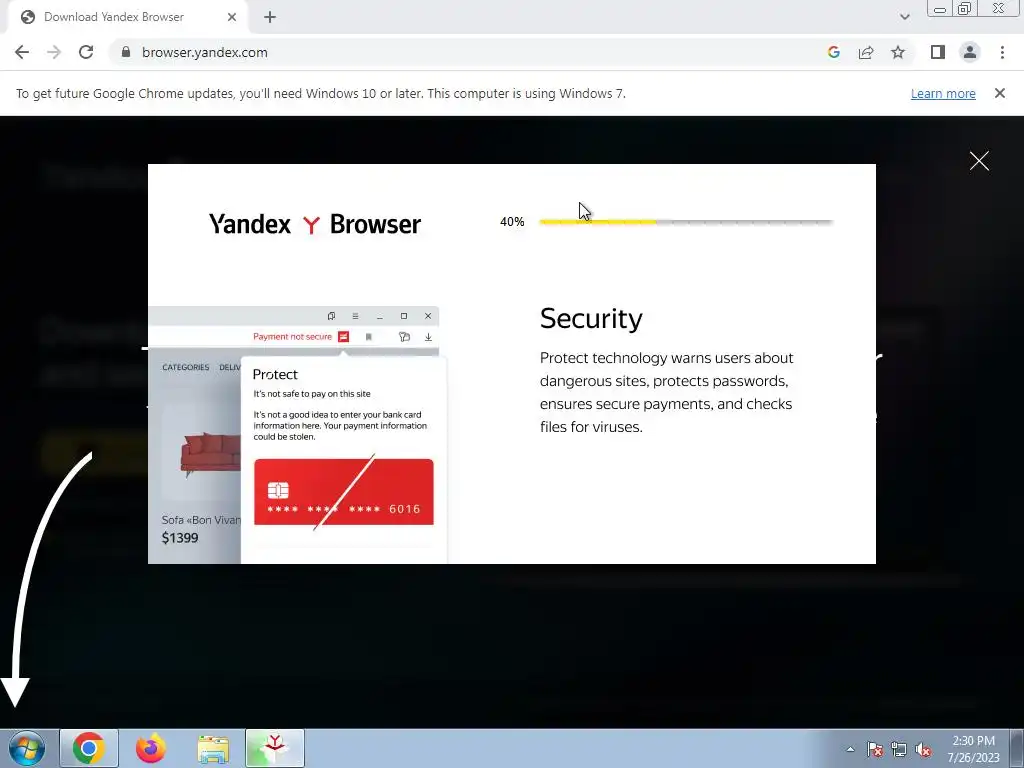The height and width of the screenshot is (768, 1024).
Task: Open the network status tray icon
Action: [x=899, y=749]
